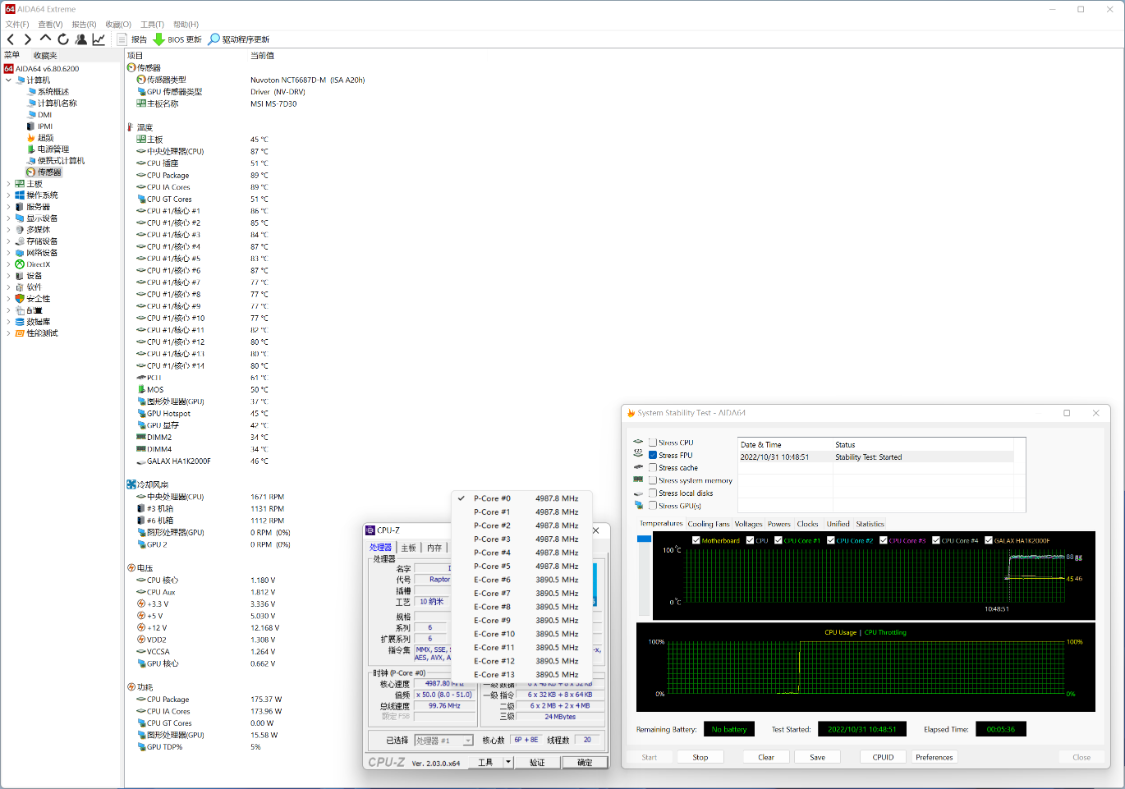The height and width of the screenshot is (789, 1125).
Task: Toggle the CPU Core #1 graph checkbox
Action: (778, 540)
